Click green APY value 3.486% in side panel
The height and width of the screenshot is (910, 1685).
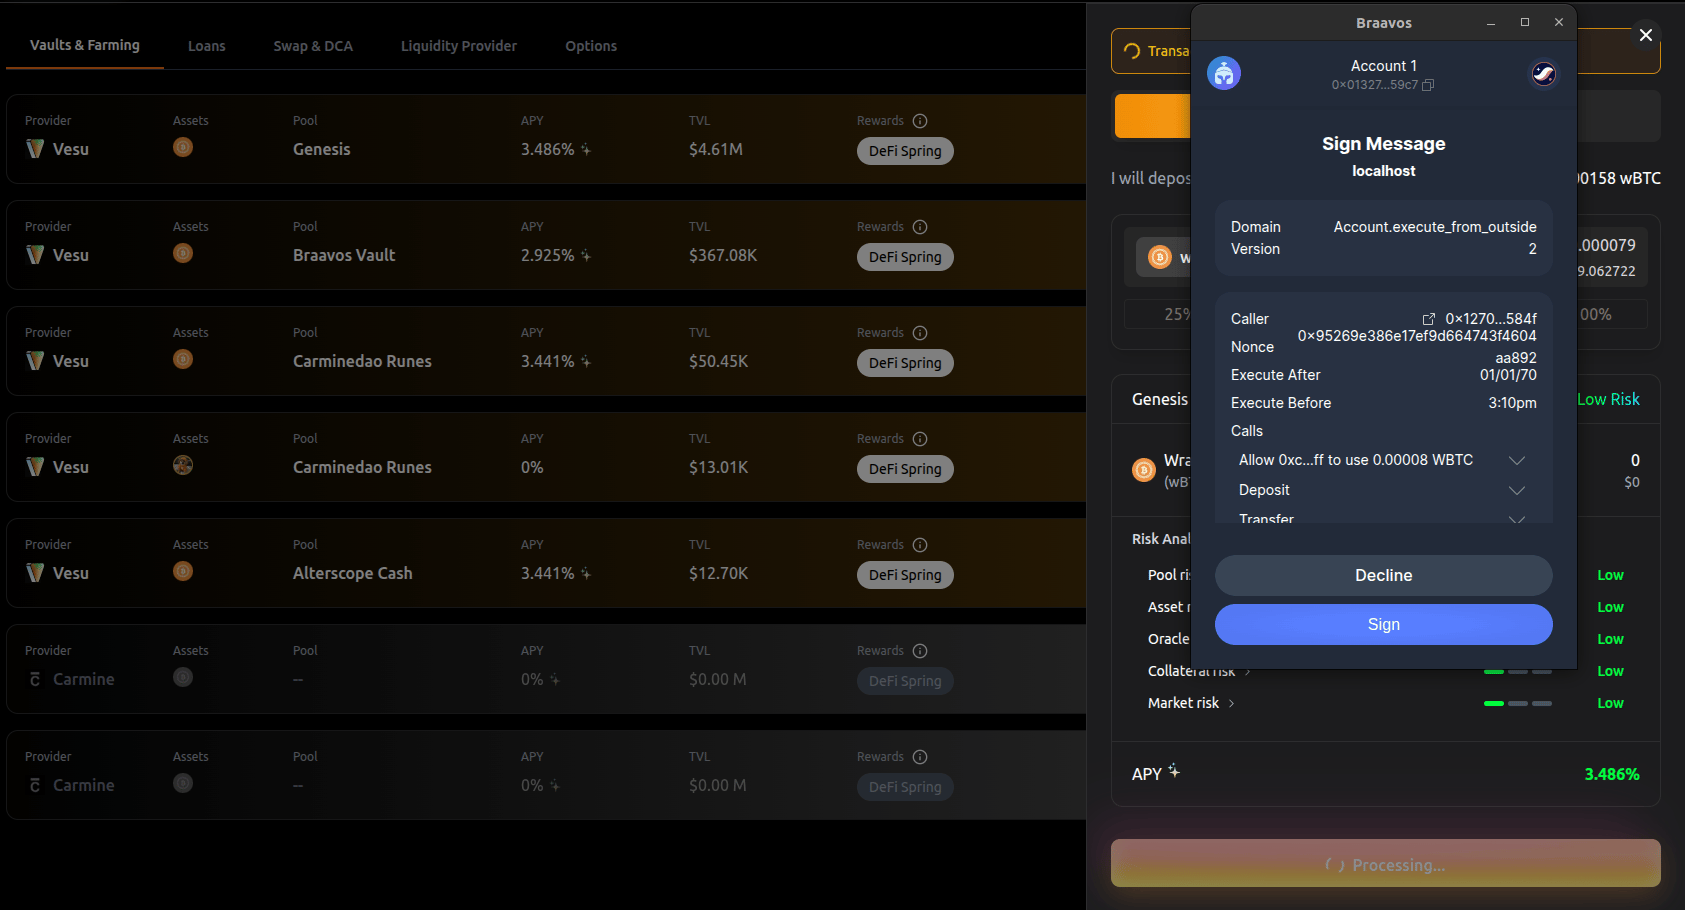point(1612,774)
